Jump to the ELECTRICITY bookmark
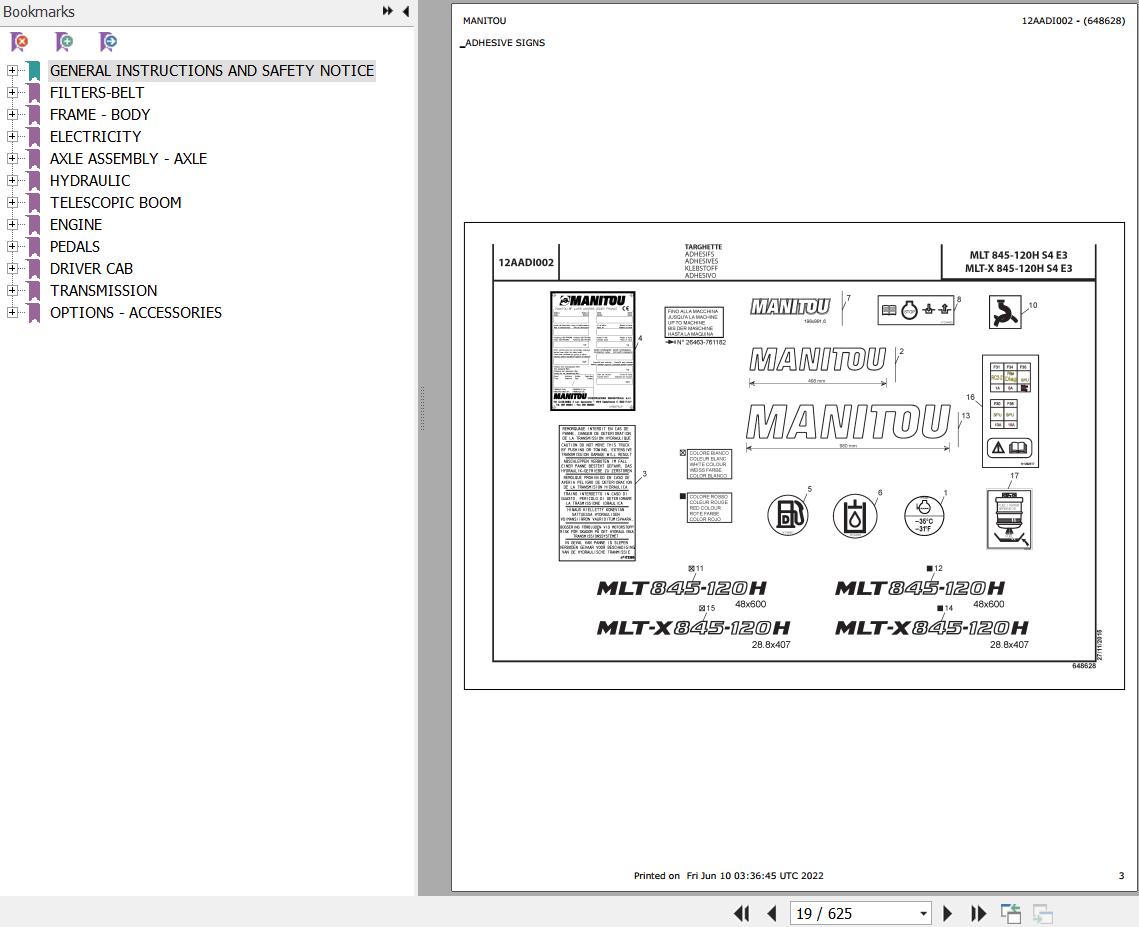The width and height of the screenshot is (1139, 927). pos(95,137)
